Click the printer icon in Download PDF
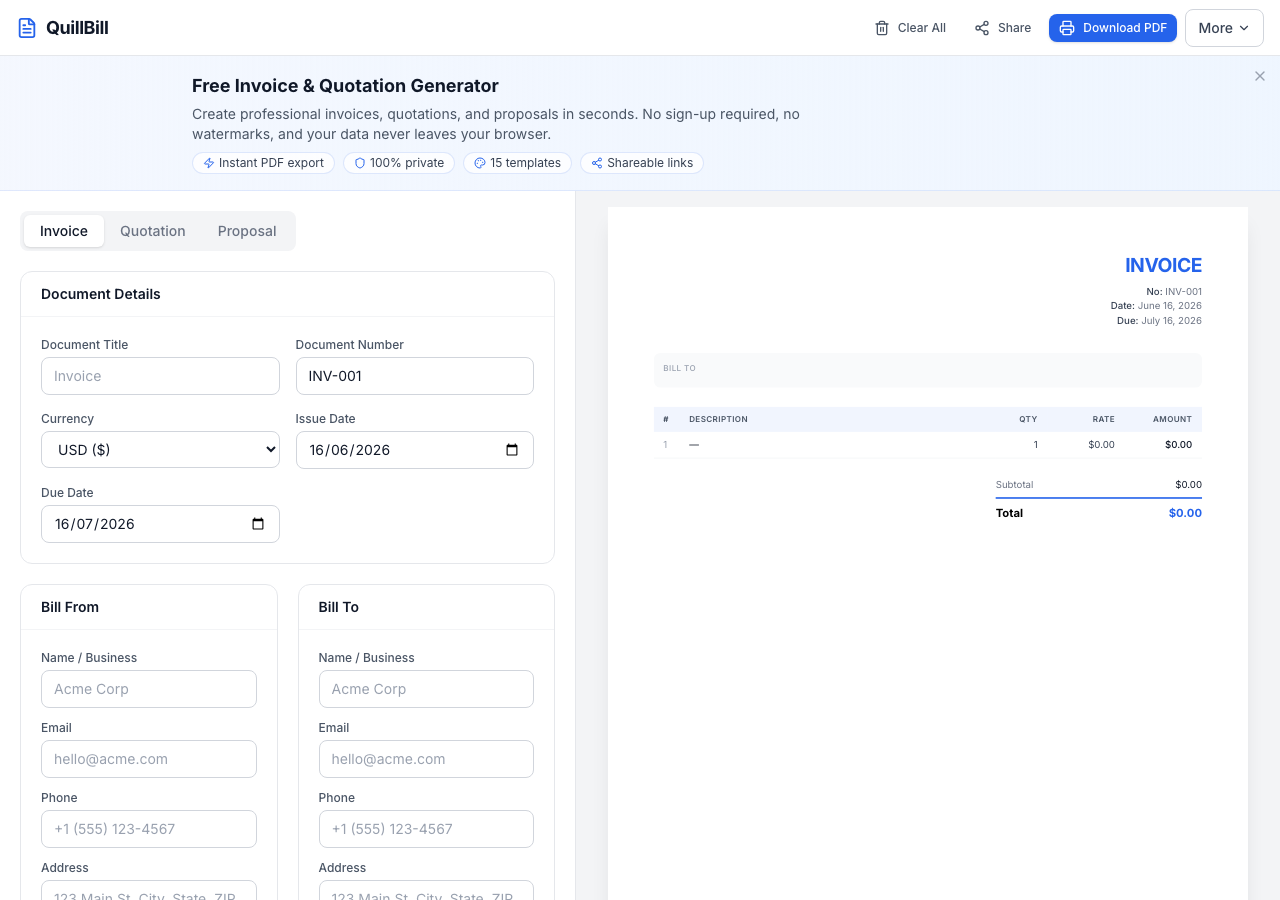 click(x=1067, y=28)
